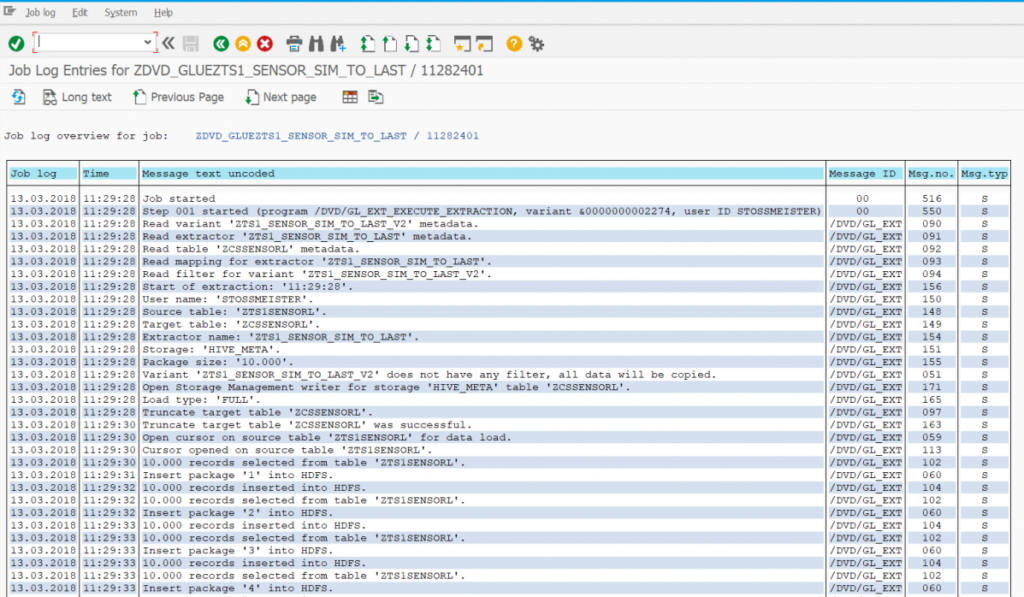Select the 'Open cursor on source table' message
Viewport: 1024px width, 597px height.
(327, 438)
